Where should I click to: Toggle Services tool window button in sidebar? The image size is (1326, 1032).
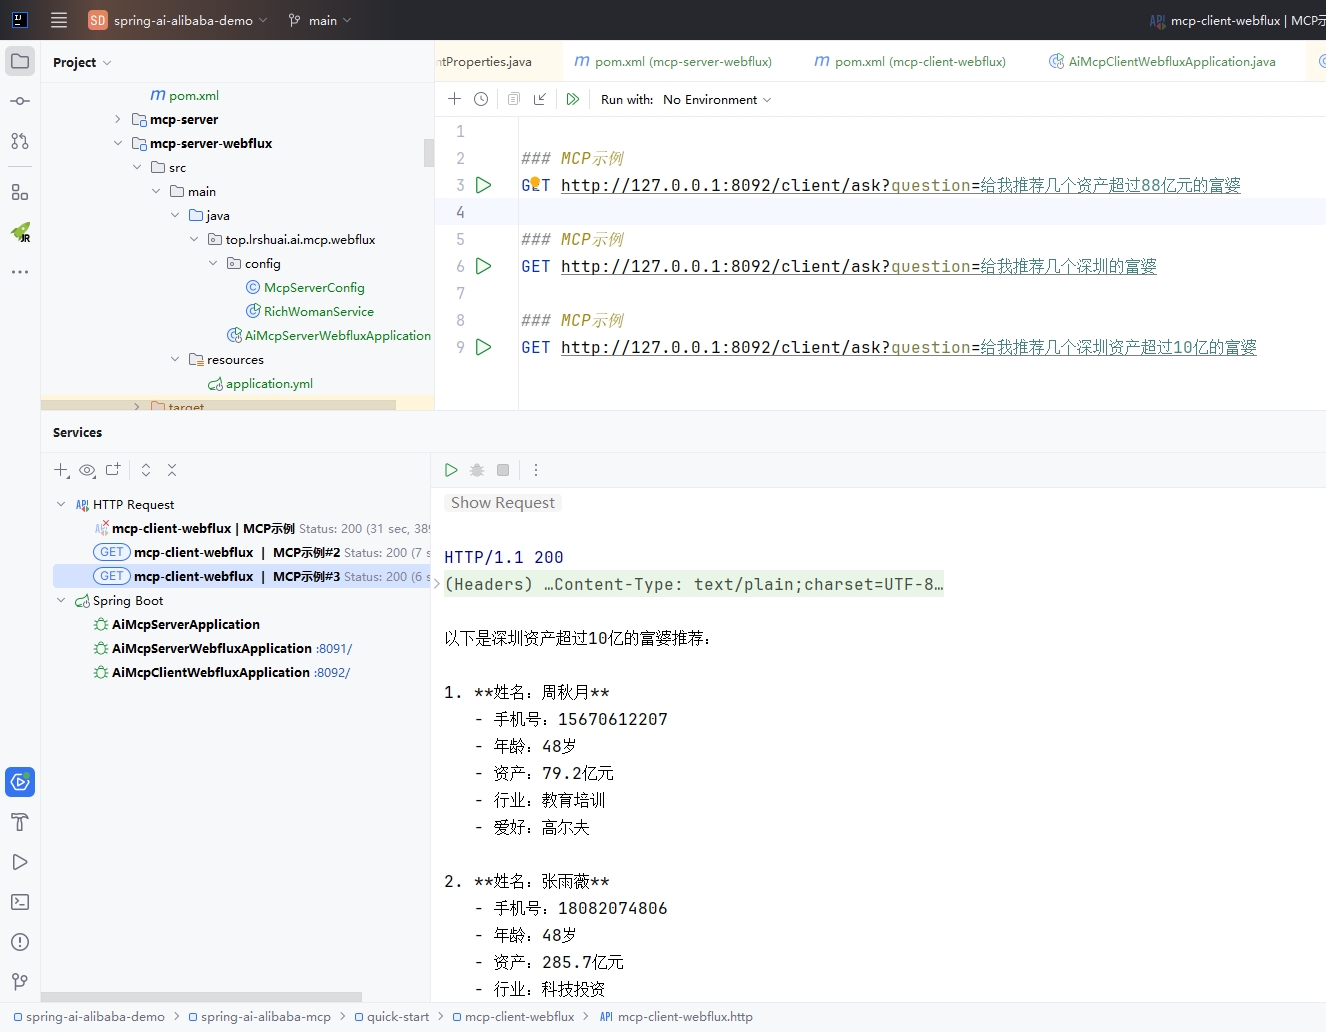(20, 782)
